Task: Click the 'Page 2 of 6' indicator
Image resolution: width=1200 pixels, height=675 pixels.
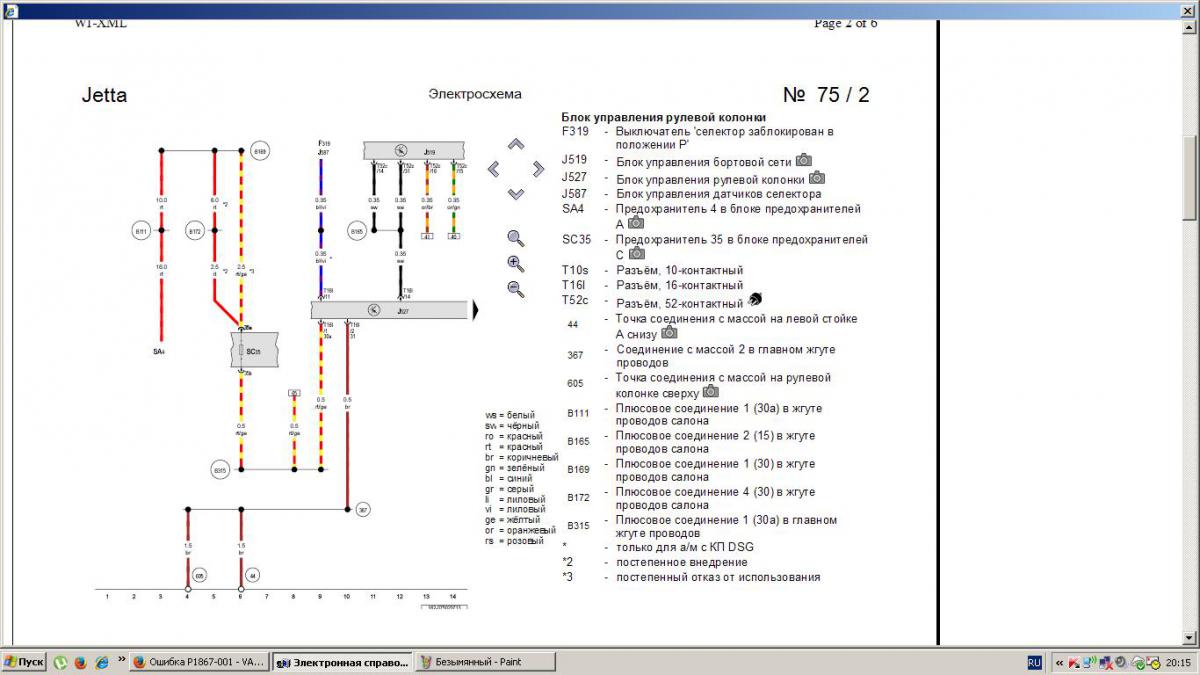Action: click(846, 24)
